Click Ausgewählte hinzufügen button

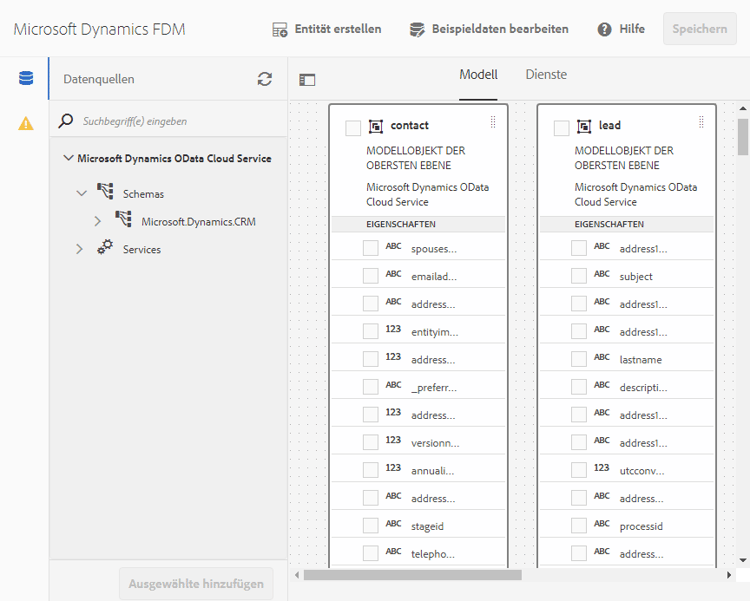coord(196,584)
